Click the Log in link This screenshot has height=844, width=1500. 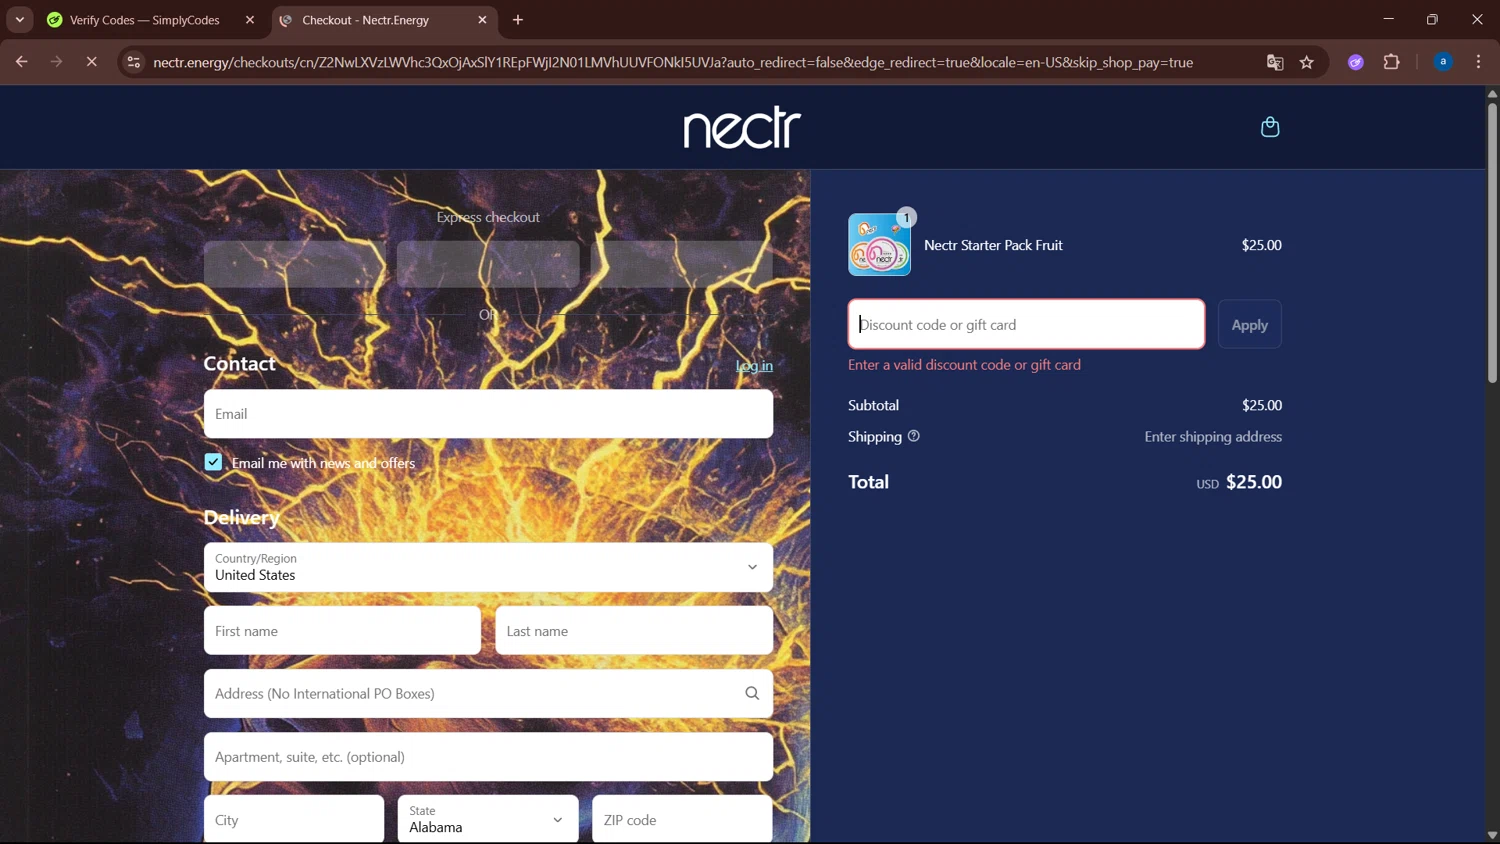coord(754,365)
